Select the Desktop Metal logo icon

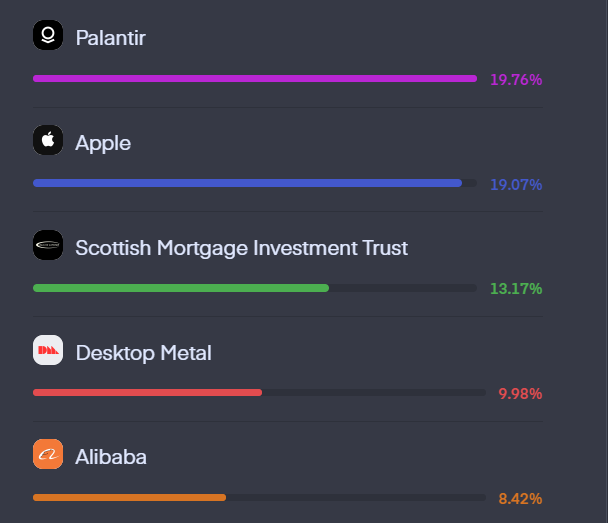[48, 350]
